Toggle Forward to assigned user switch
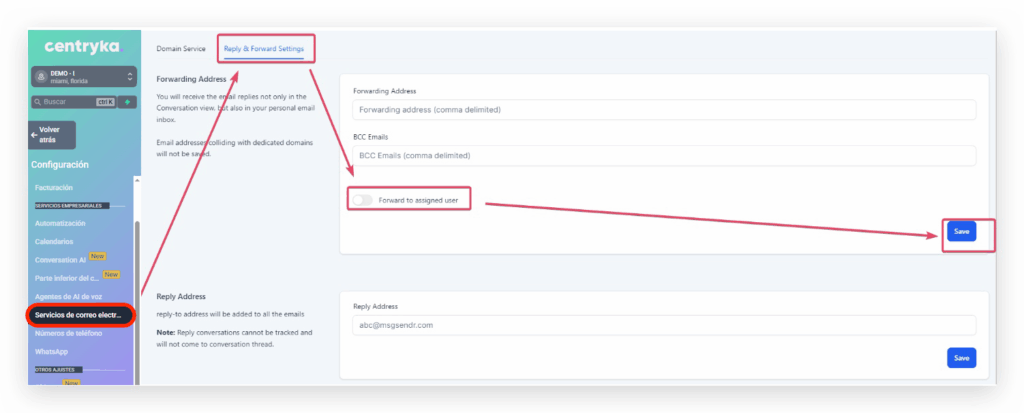 point(362,200)
